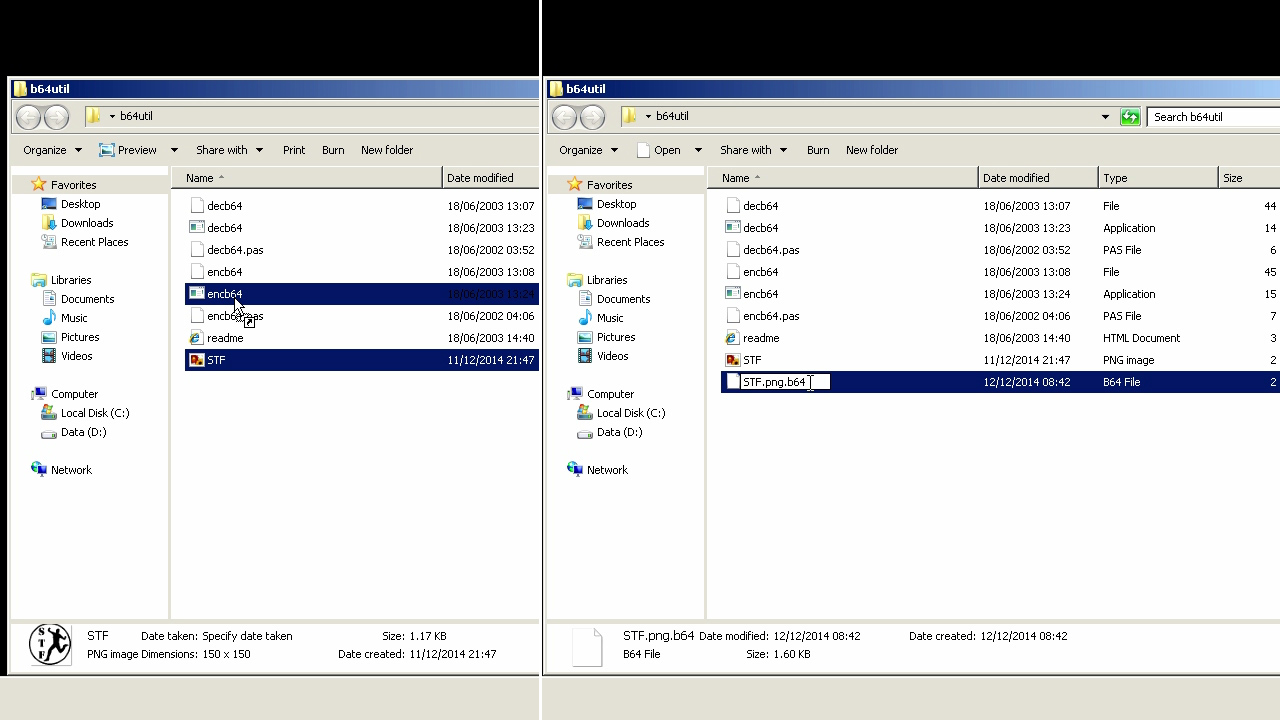Image resolution: width=1280 pixels, height=720 pixels.
Task: Open Share with menu in right window
Action: [753, 150]
